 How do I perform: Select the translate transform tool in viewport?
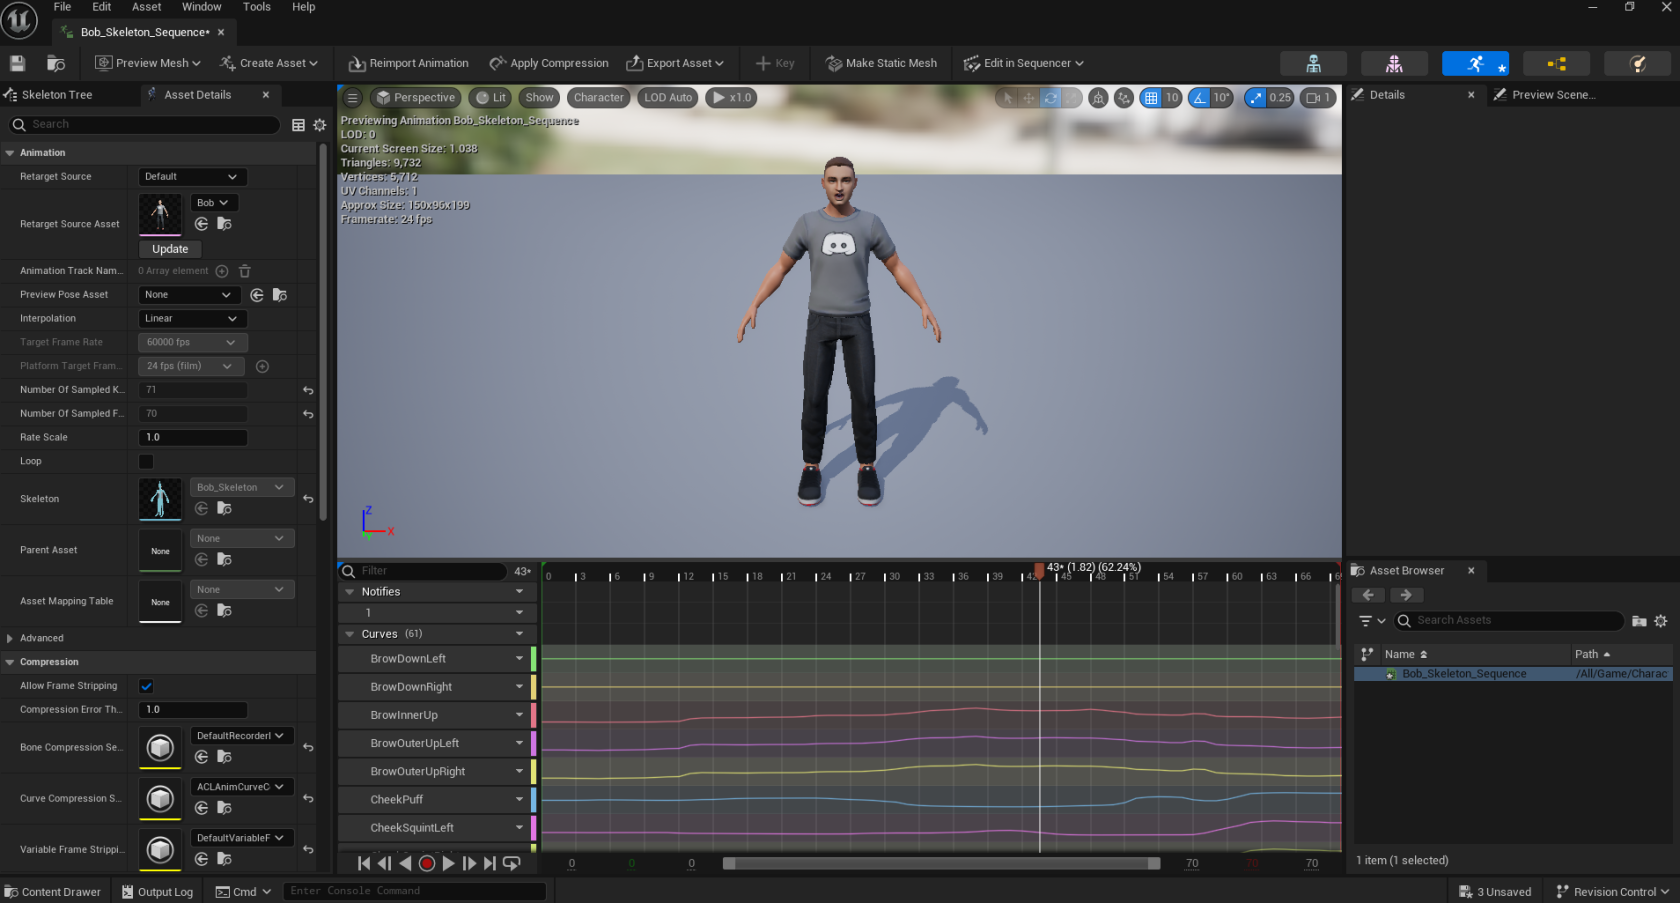[x=1029, y=98]
